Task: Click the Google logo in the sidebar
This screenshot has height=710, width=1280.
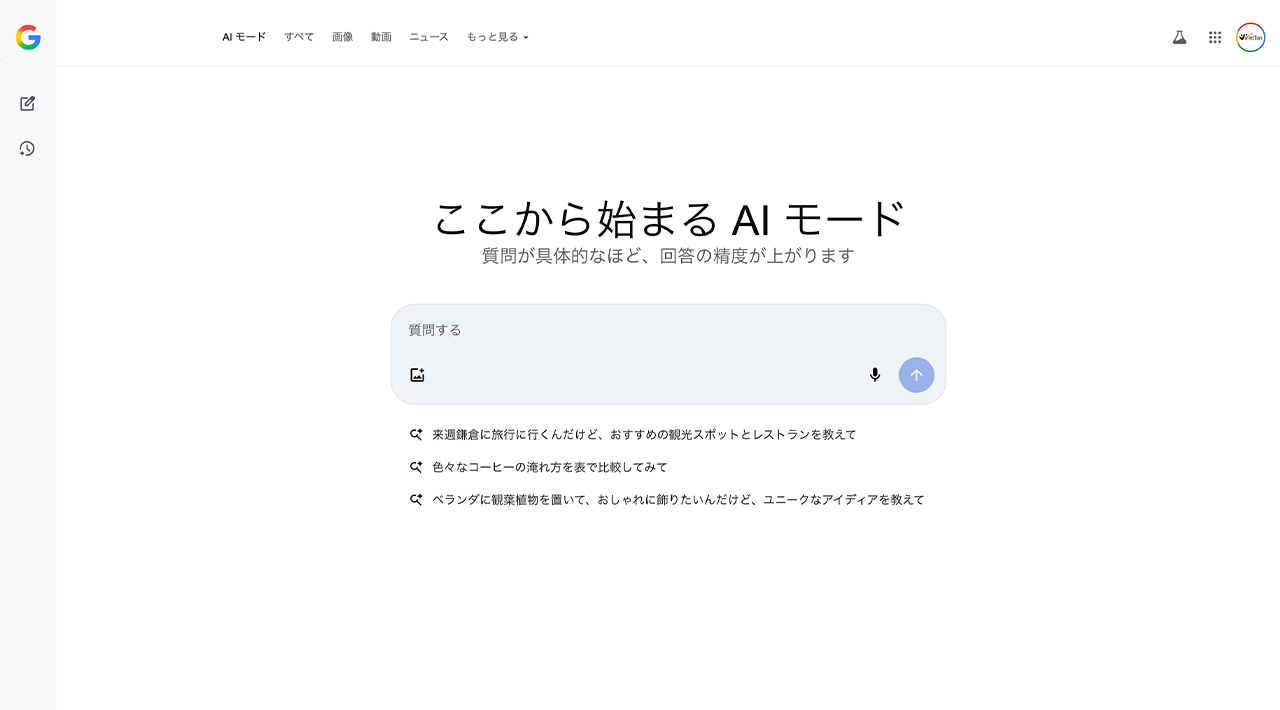Action: point(28,38)
